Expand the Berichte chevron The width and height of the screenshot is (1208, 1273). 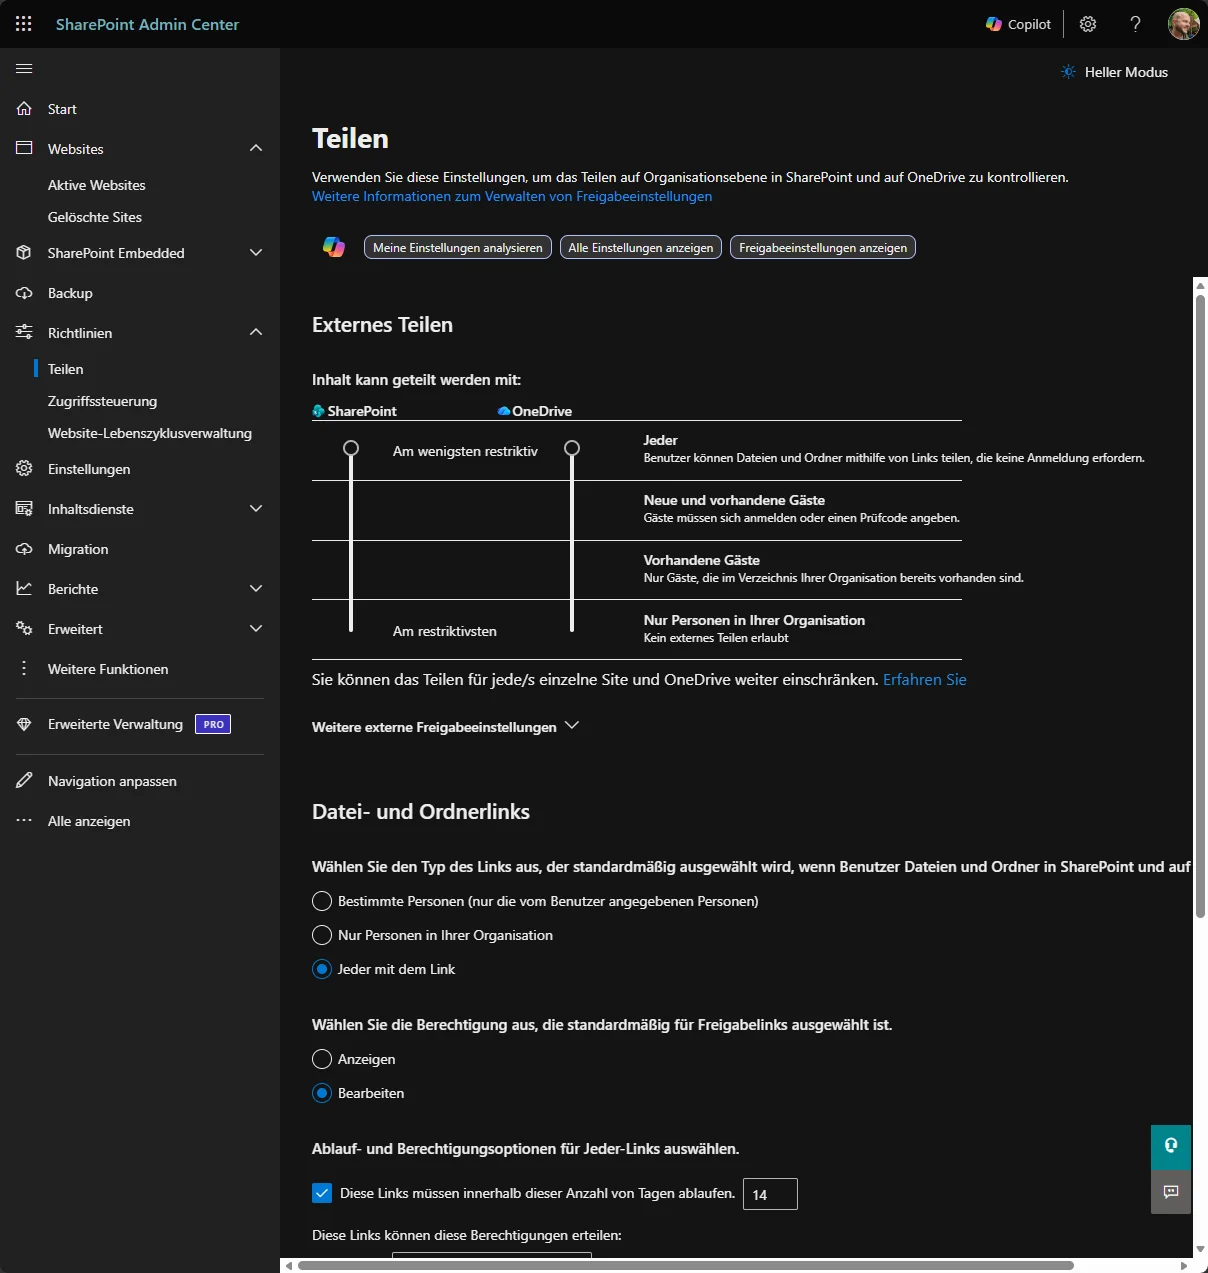tap(256, 588)
